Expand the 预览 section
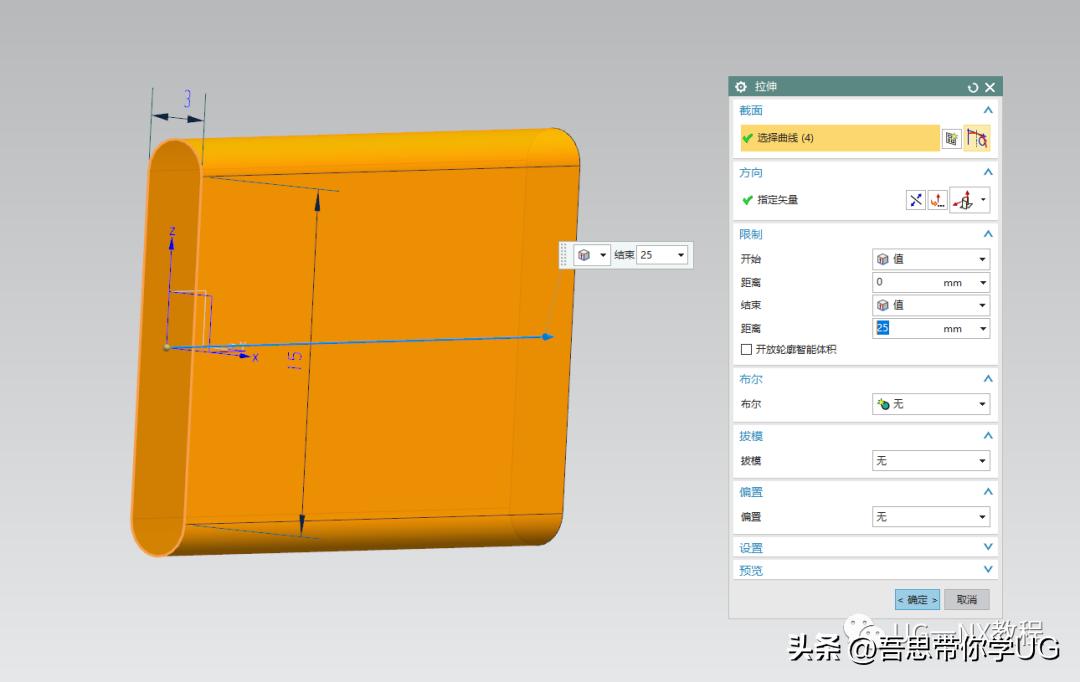 pos(988,570)
